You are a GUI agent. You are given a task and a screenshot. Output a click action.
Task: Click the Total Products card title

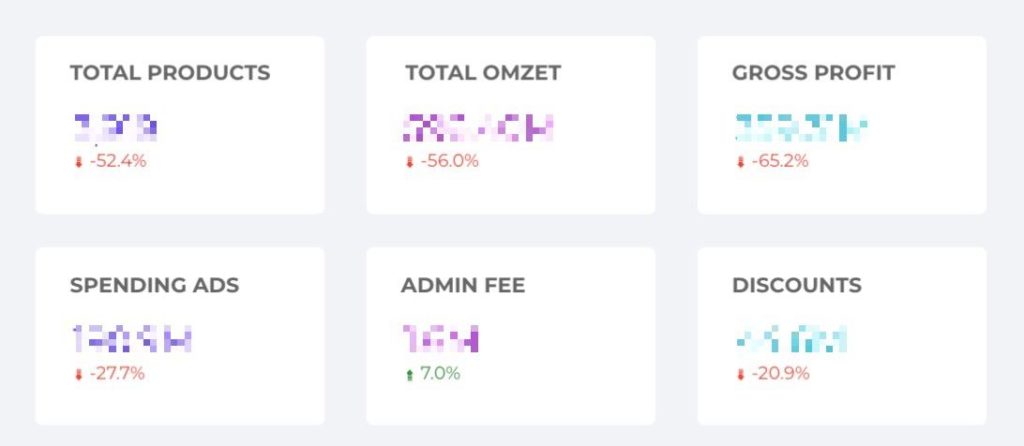170,73
